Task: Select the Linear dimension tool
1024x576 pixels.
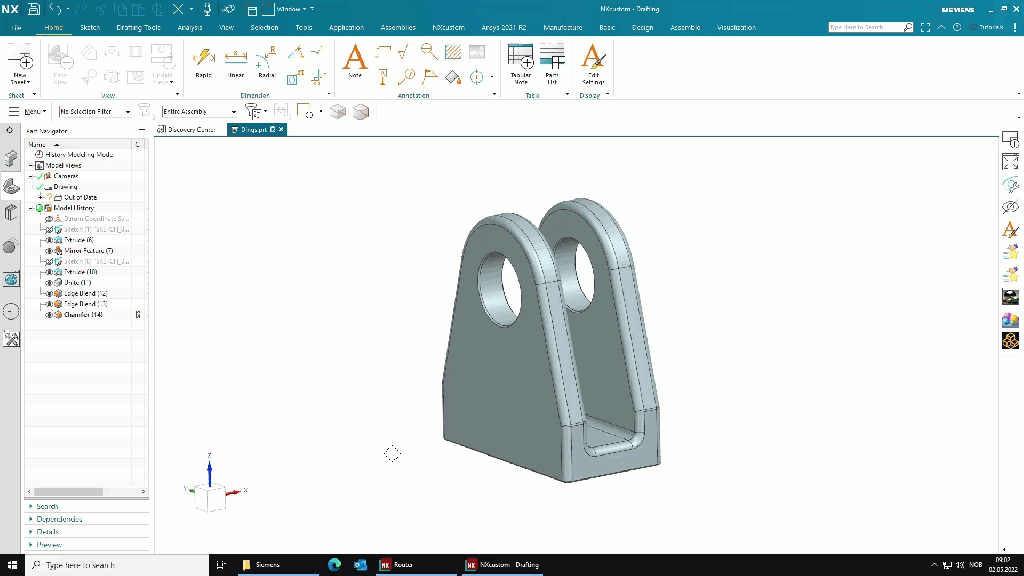Action: 236,61
